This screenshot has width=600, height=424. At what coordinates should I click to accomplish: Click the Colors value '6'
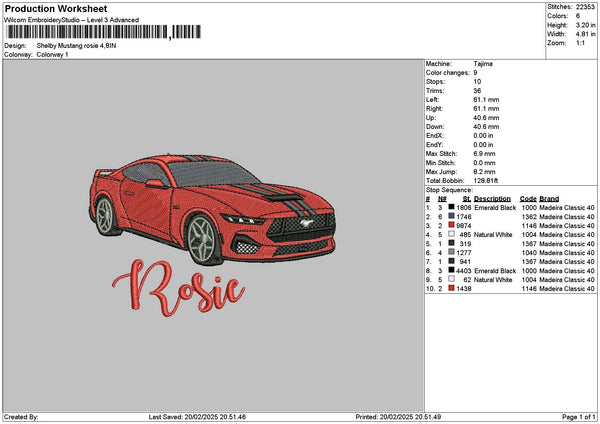click(578, 16)
